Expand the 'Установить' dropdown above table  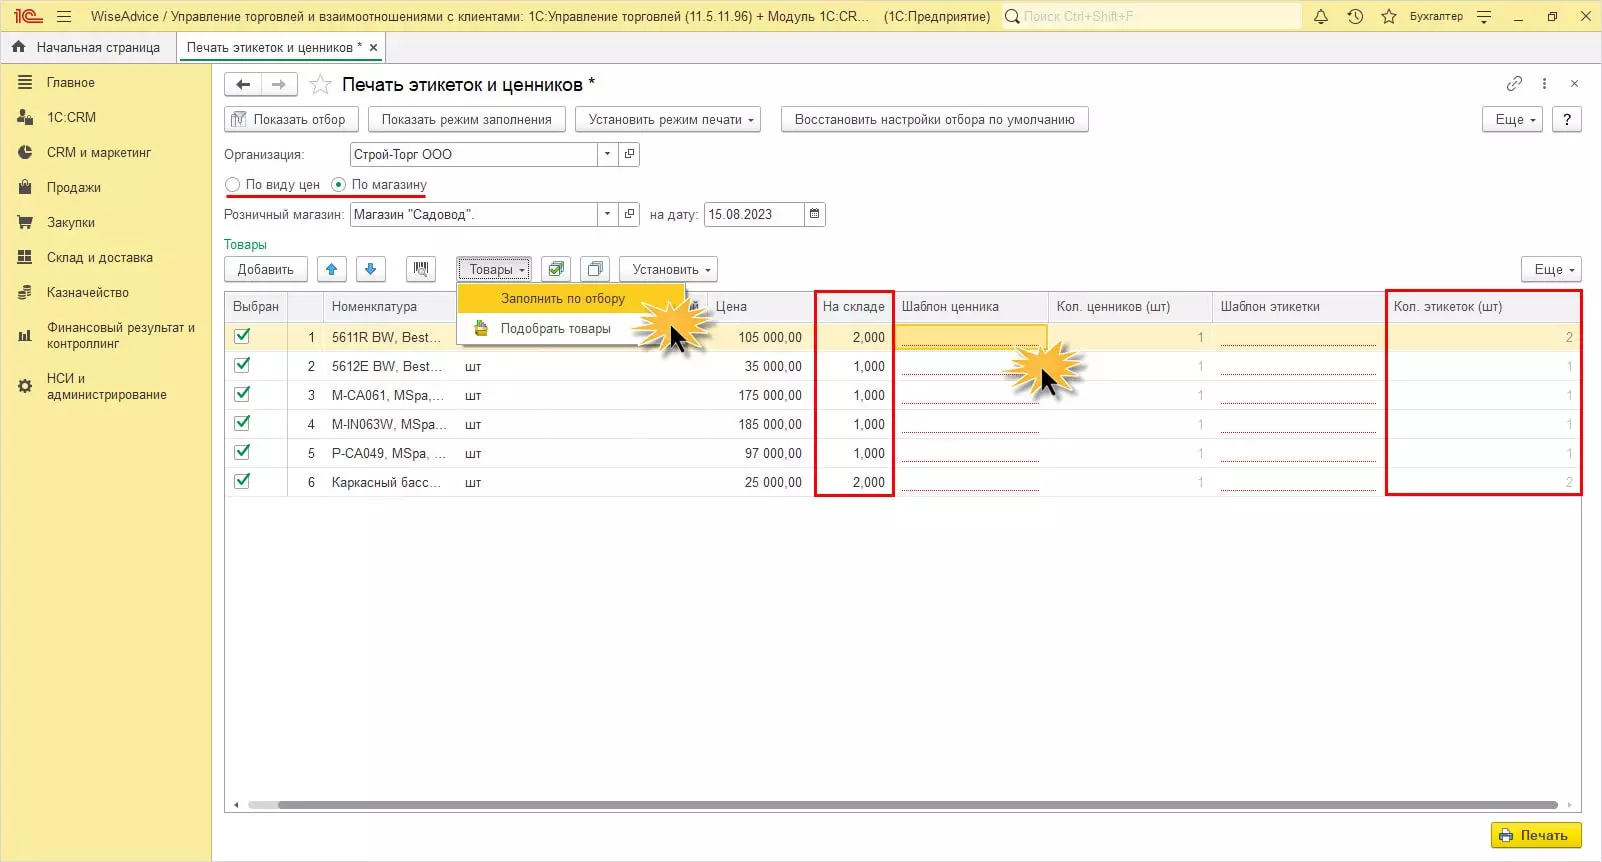(x=668, y=269)
